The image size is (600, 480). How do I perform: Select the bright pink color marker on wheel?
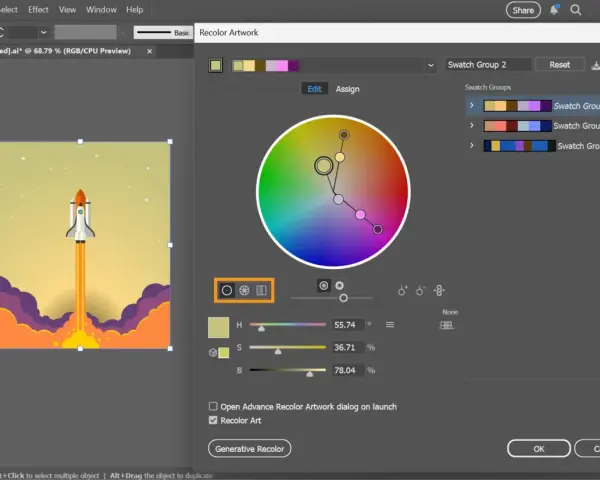click(360, 215)
